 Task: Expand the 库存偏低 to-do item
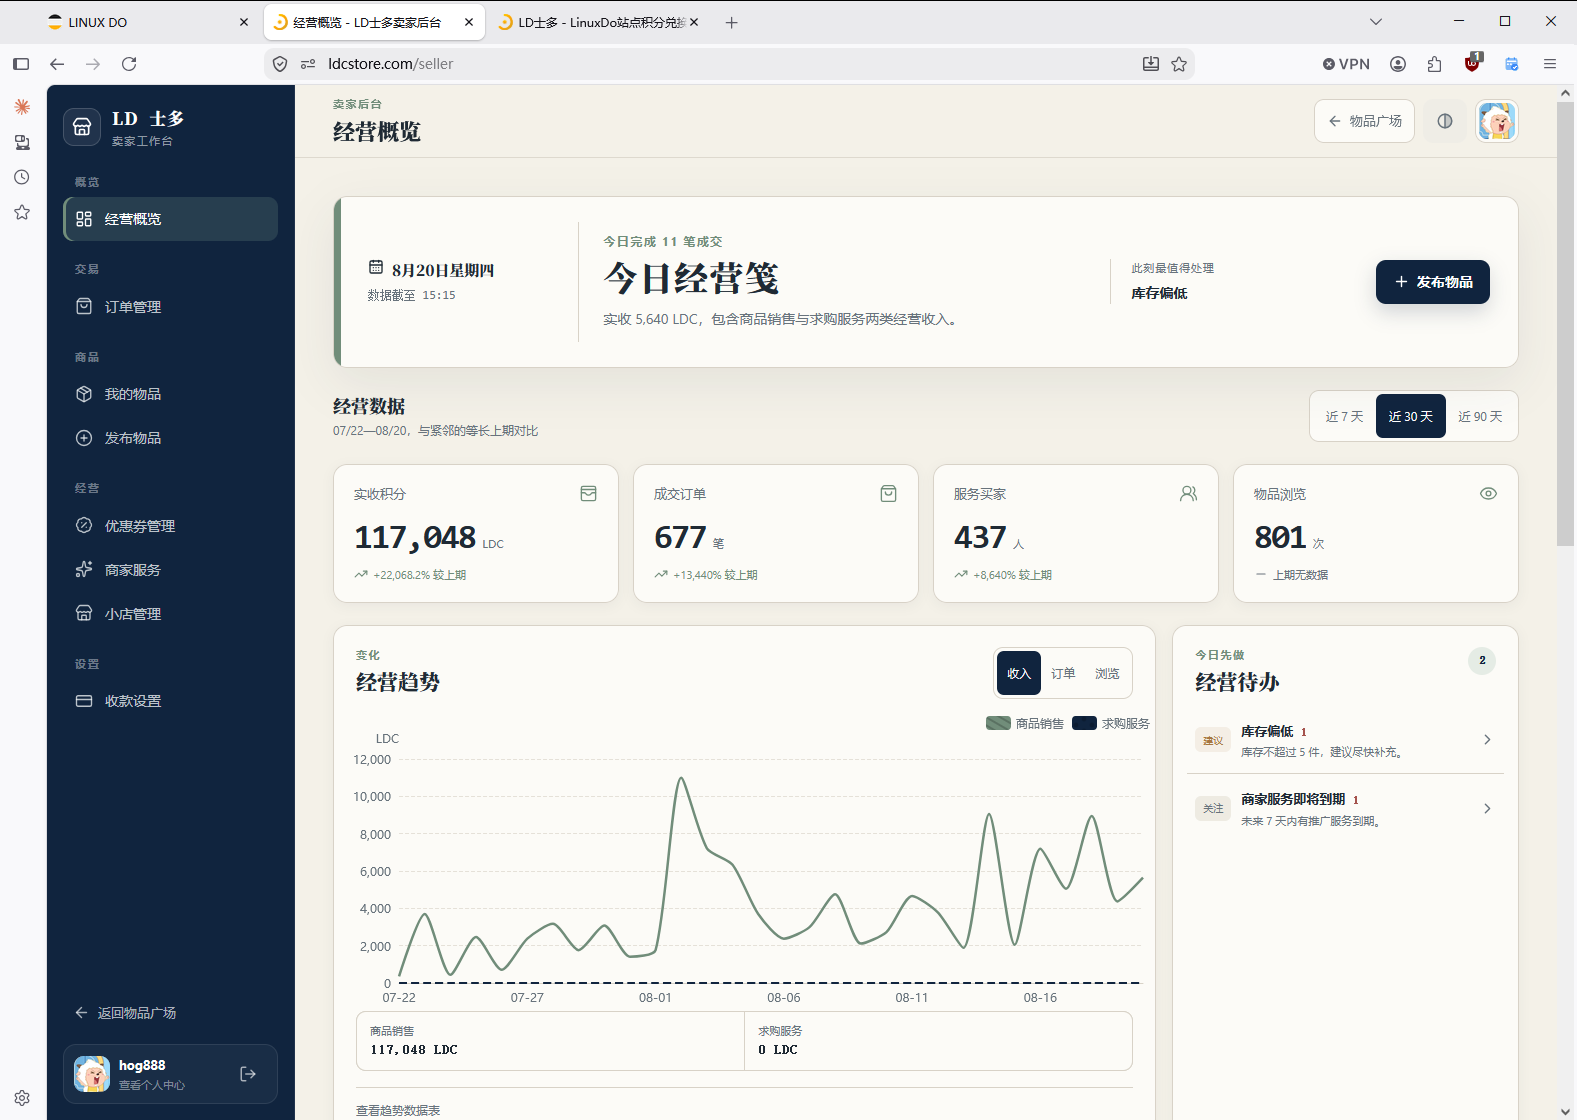pos(1345,740)
